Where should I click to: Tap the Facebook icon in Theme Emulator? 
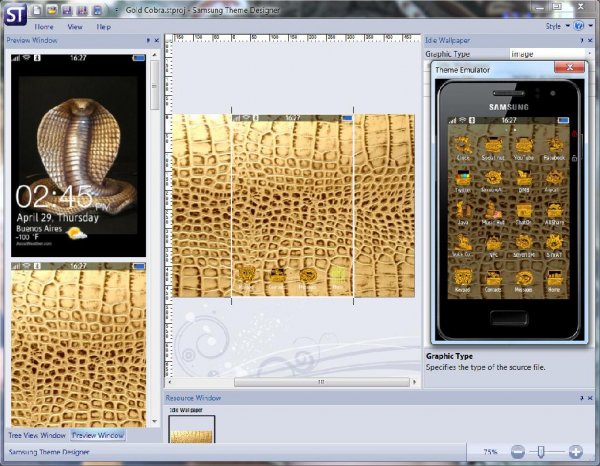[554, 146]
